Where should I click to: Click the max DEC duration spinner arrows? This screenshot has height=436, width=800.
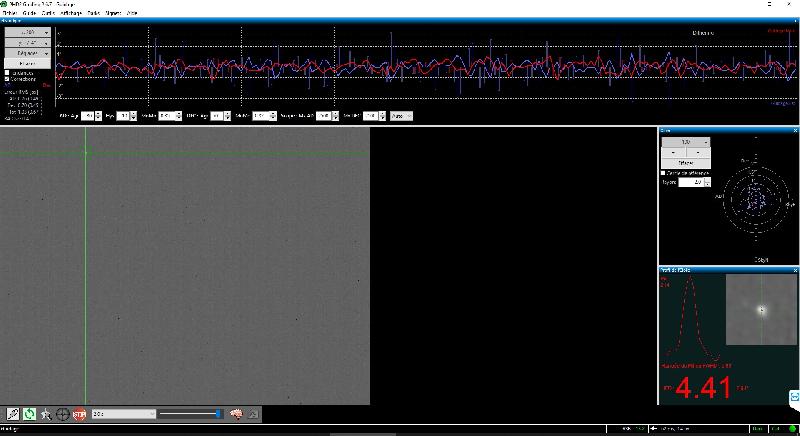(x=382, y=116)
